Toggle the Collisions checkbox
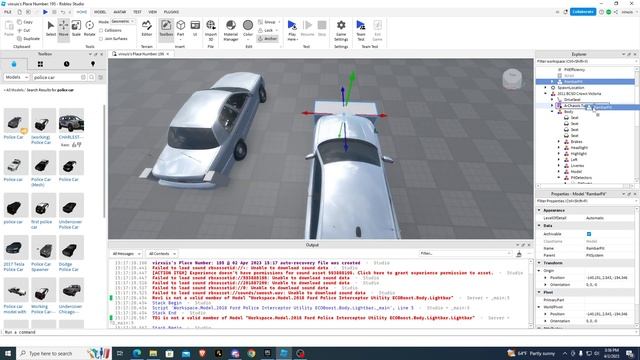 pyautogui.click(x=101, y=30)
